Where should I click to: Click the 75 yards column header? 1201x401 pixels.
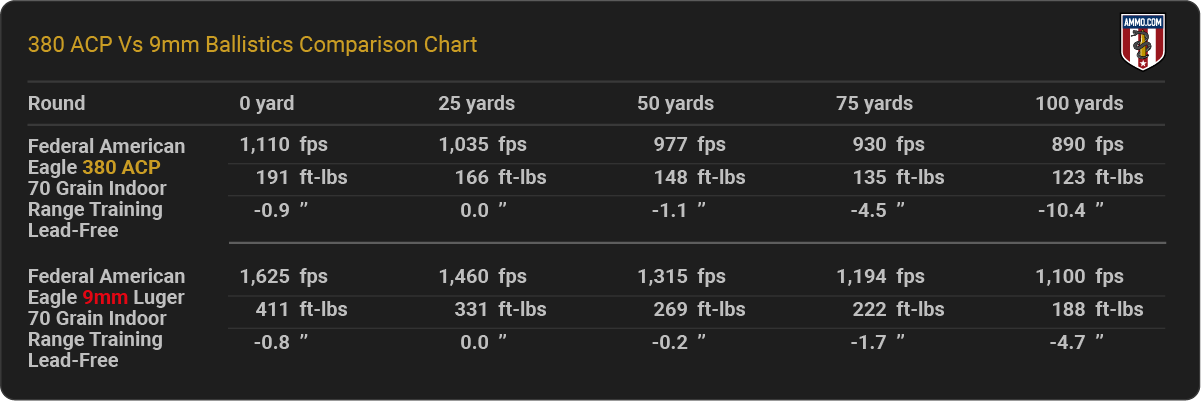[874, 104]
